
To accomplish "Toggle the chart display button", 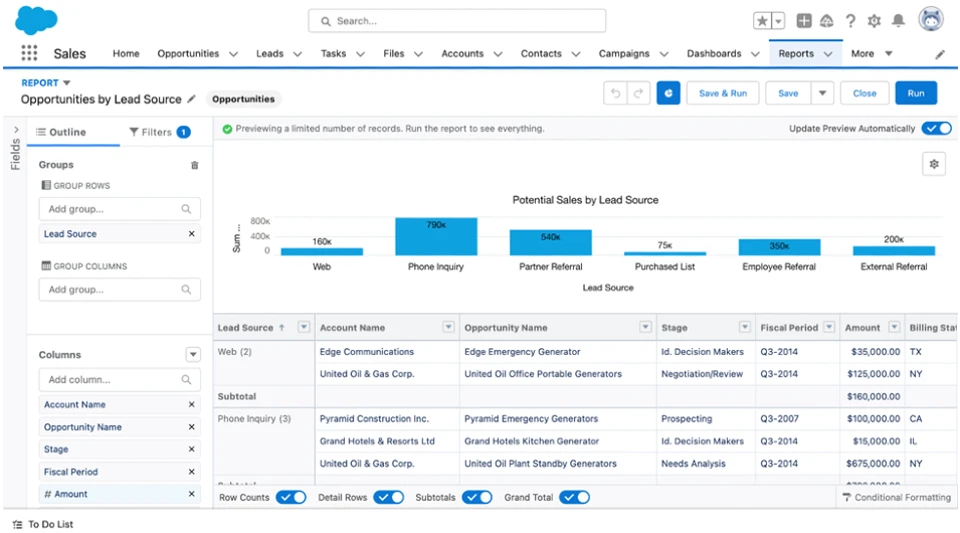I will click(x=669, y=93).
